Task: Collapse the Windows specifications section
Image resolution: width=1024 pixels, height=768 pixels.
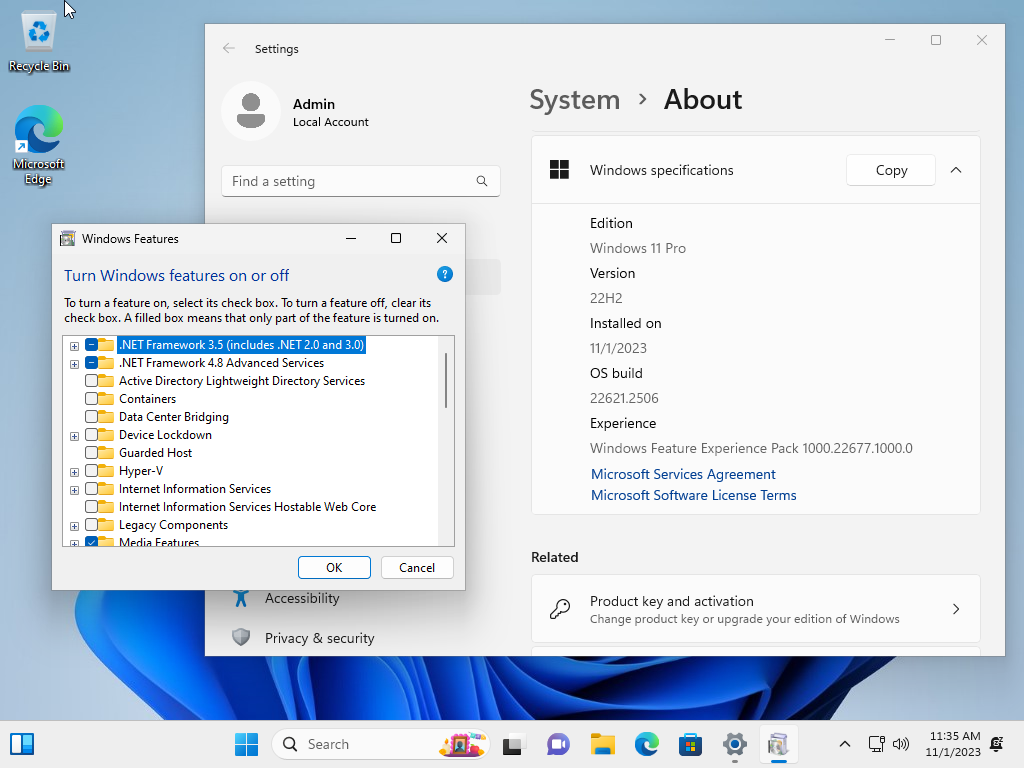Action: (x=955, y=170)
